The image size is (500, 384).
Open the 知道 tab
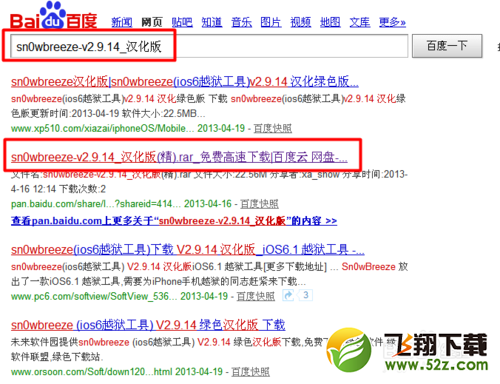coord(212,22)
